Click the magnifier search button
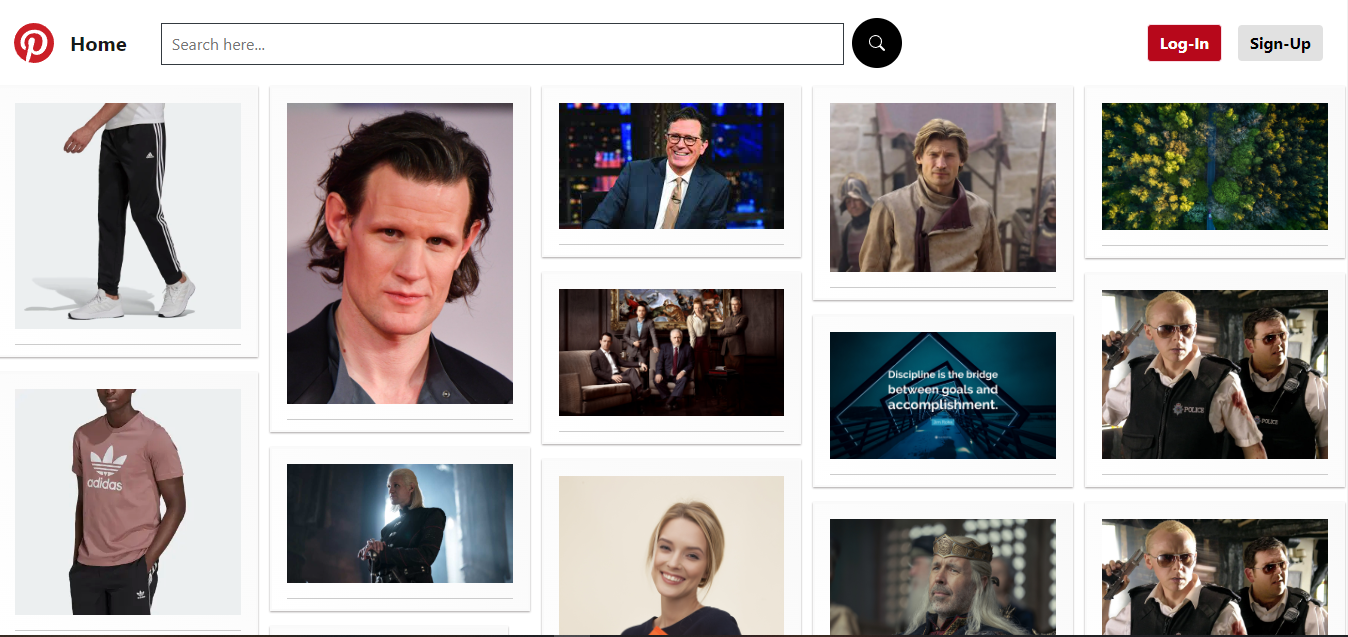This screenshot has height=637, width=1348. [877, 43]
